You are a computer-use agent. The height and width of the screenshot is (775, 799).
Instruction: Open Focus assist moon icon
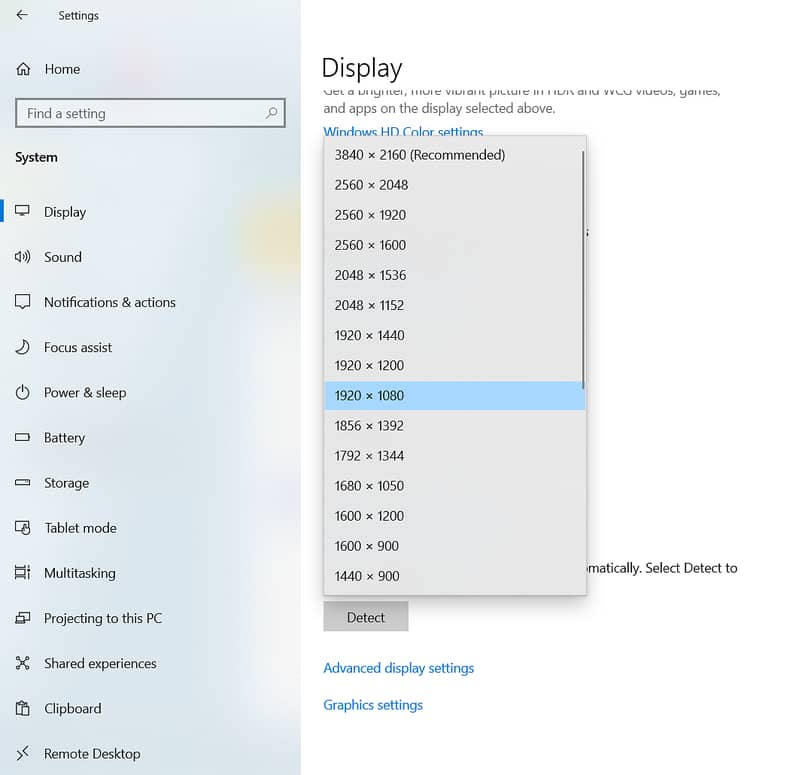point(23,347)
